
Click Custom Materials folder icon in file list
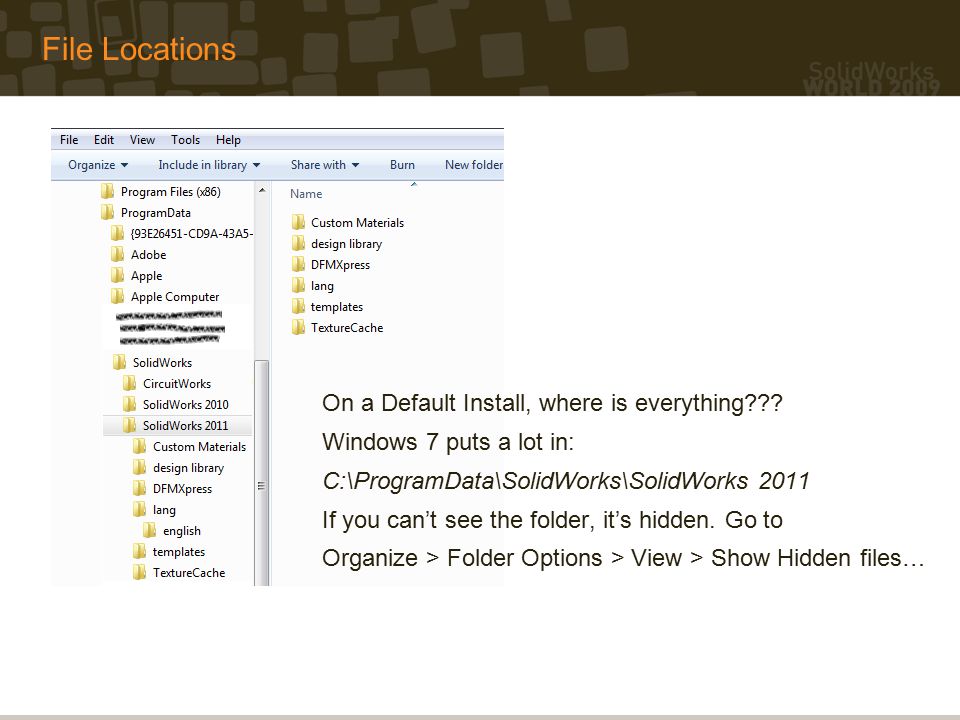298,222
